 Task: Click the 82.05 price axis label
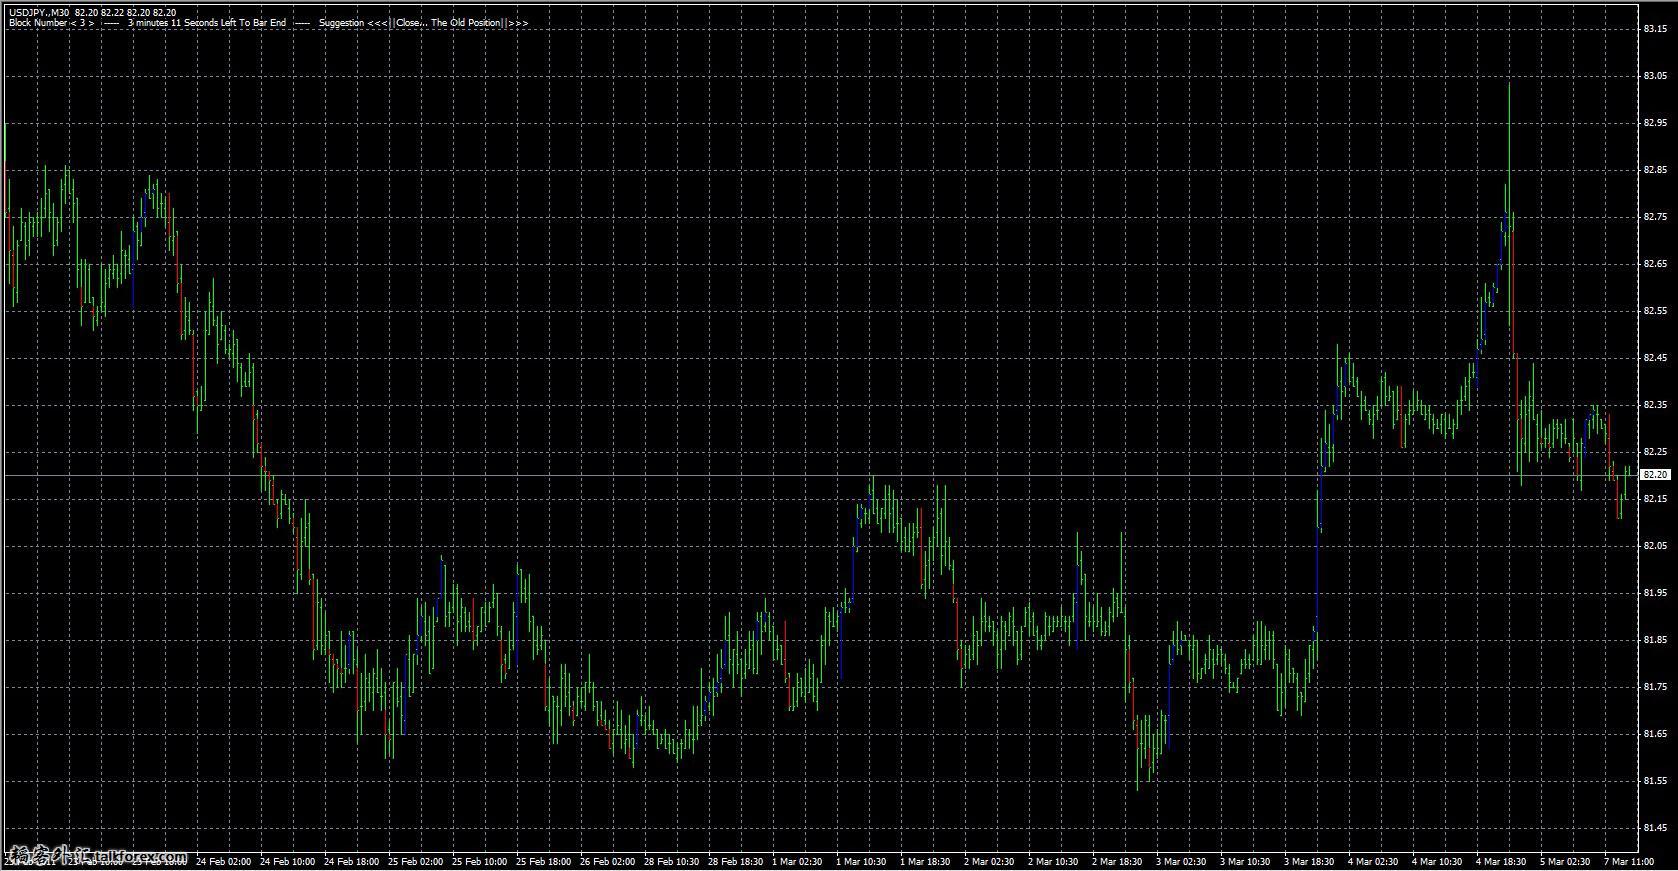1654,546
